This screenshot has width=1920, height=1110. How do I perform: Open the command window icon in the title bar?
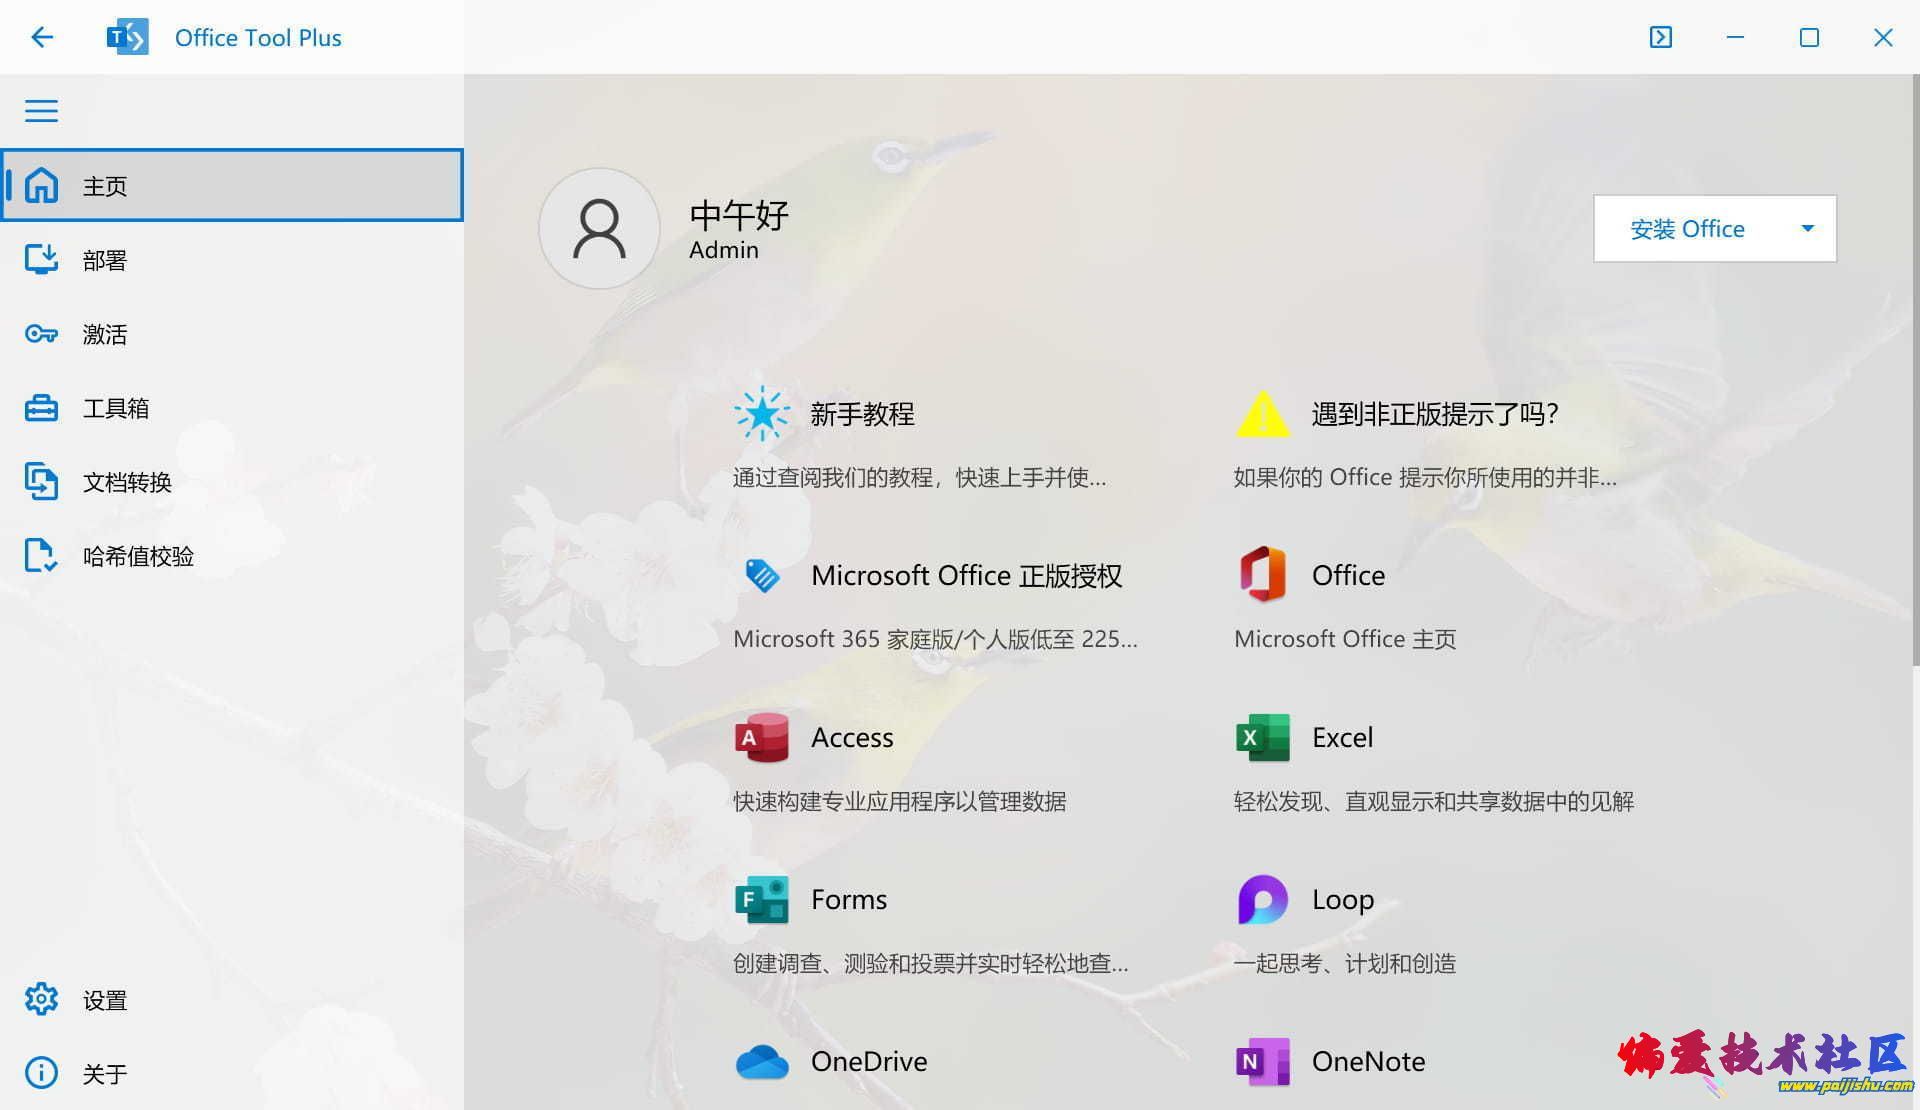point(1660,37)
